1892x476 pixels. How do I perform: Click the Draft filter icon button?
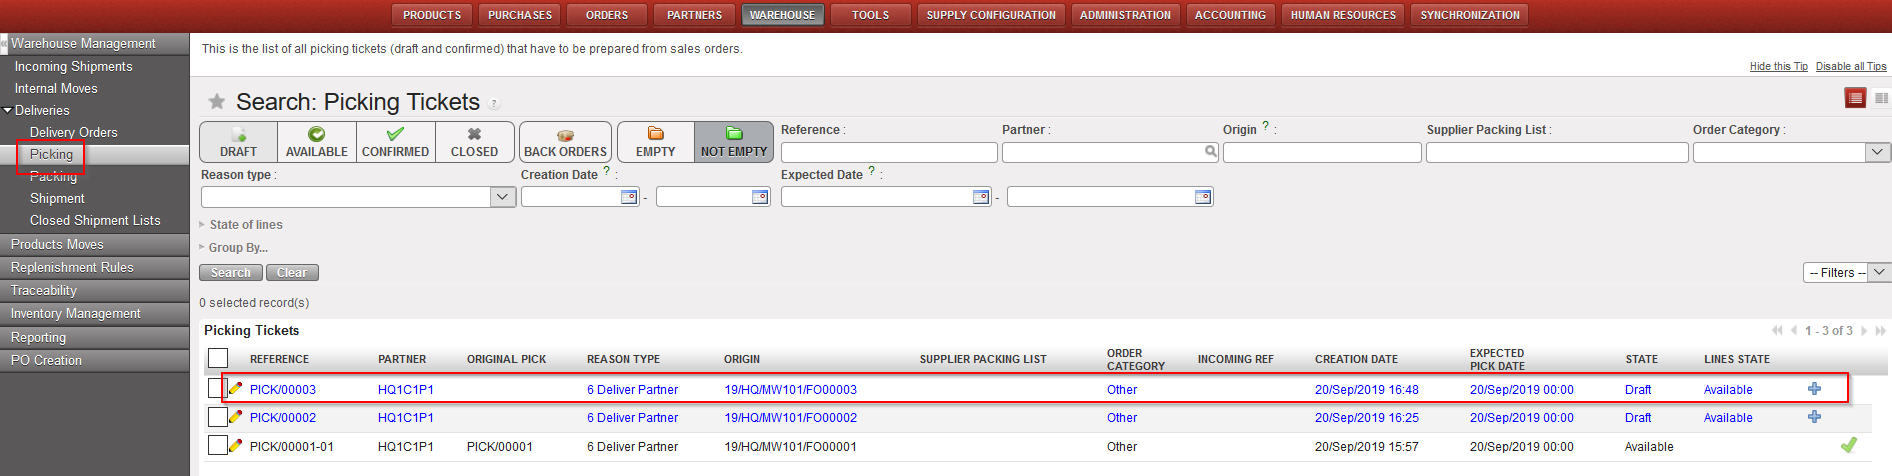pos(238,142)
